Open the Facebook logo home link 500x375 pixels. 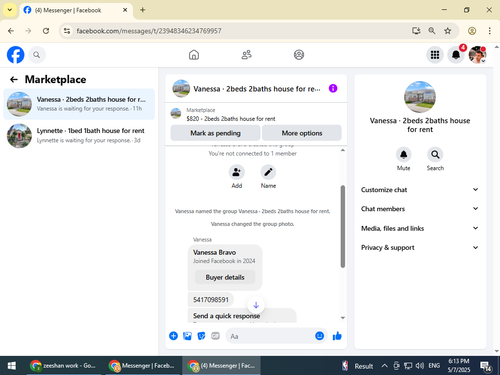coord(15,55)
